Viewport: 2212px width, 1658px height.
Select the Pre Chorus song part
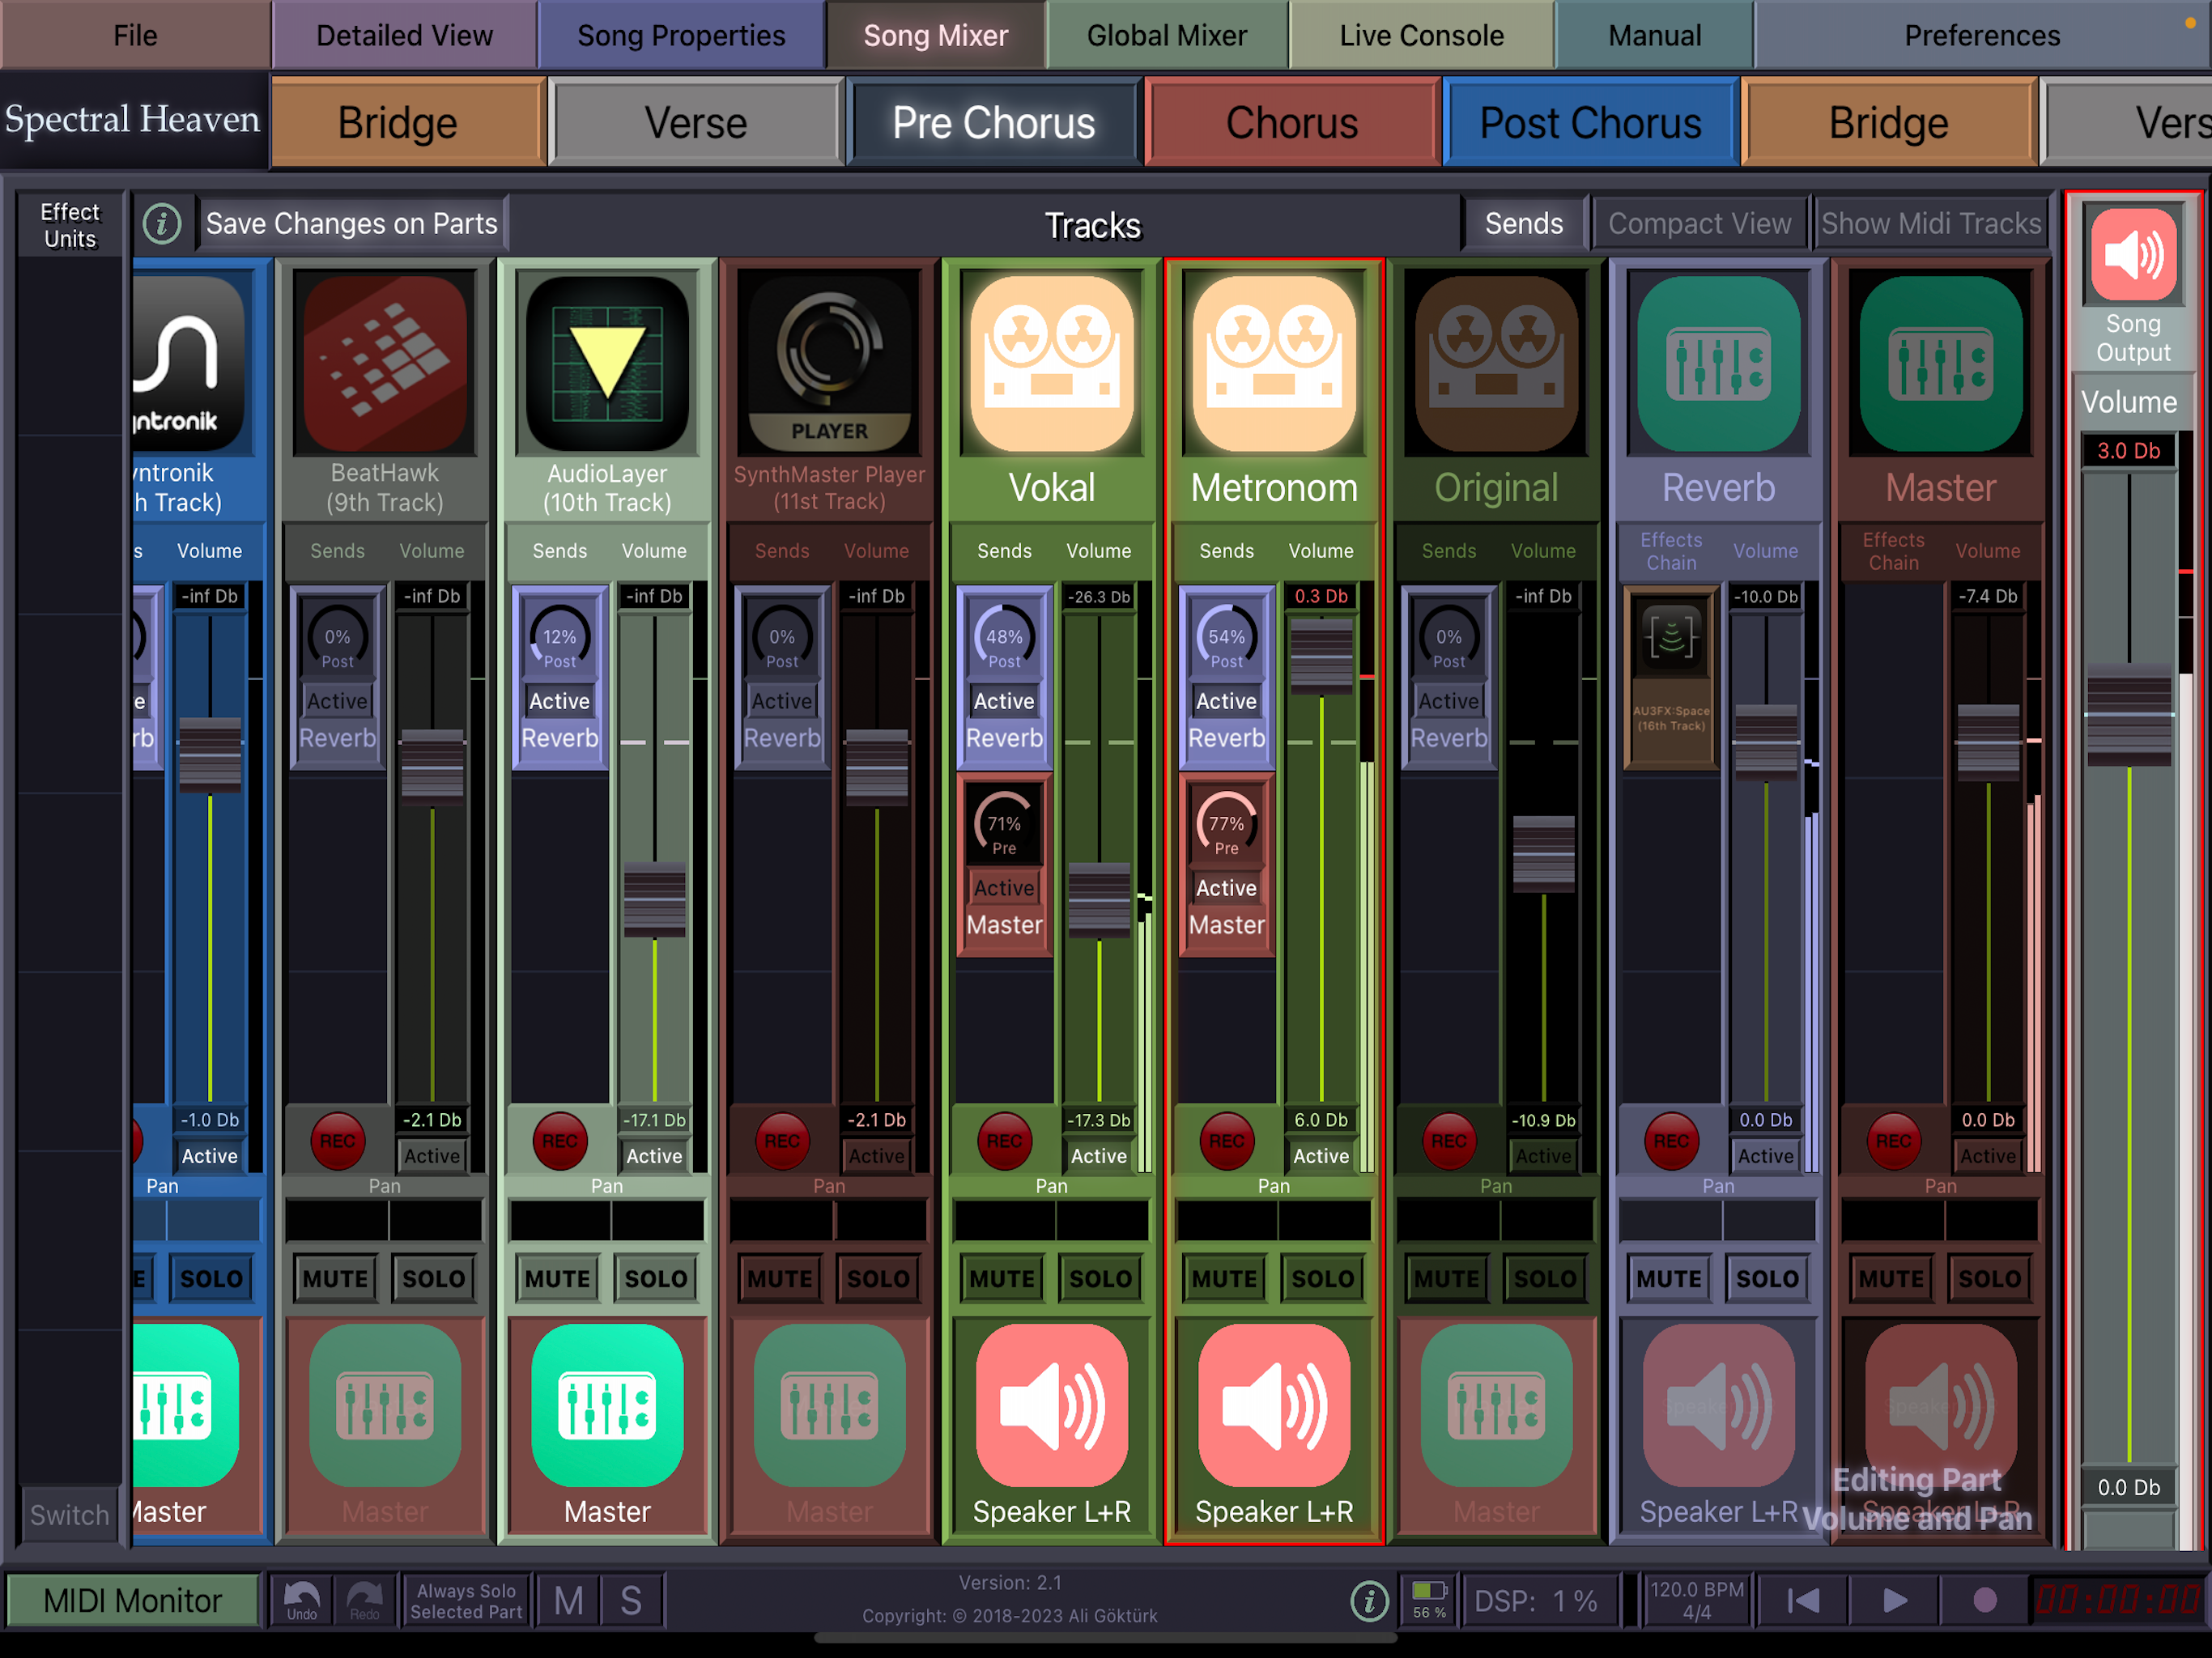[993, 123]
